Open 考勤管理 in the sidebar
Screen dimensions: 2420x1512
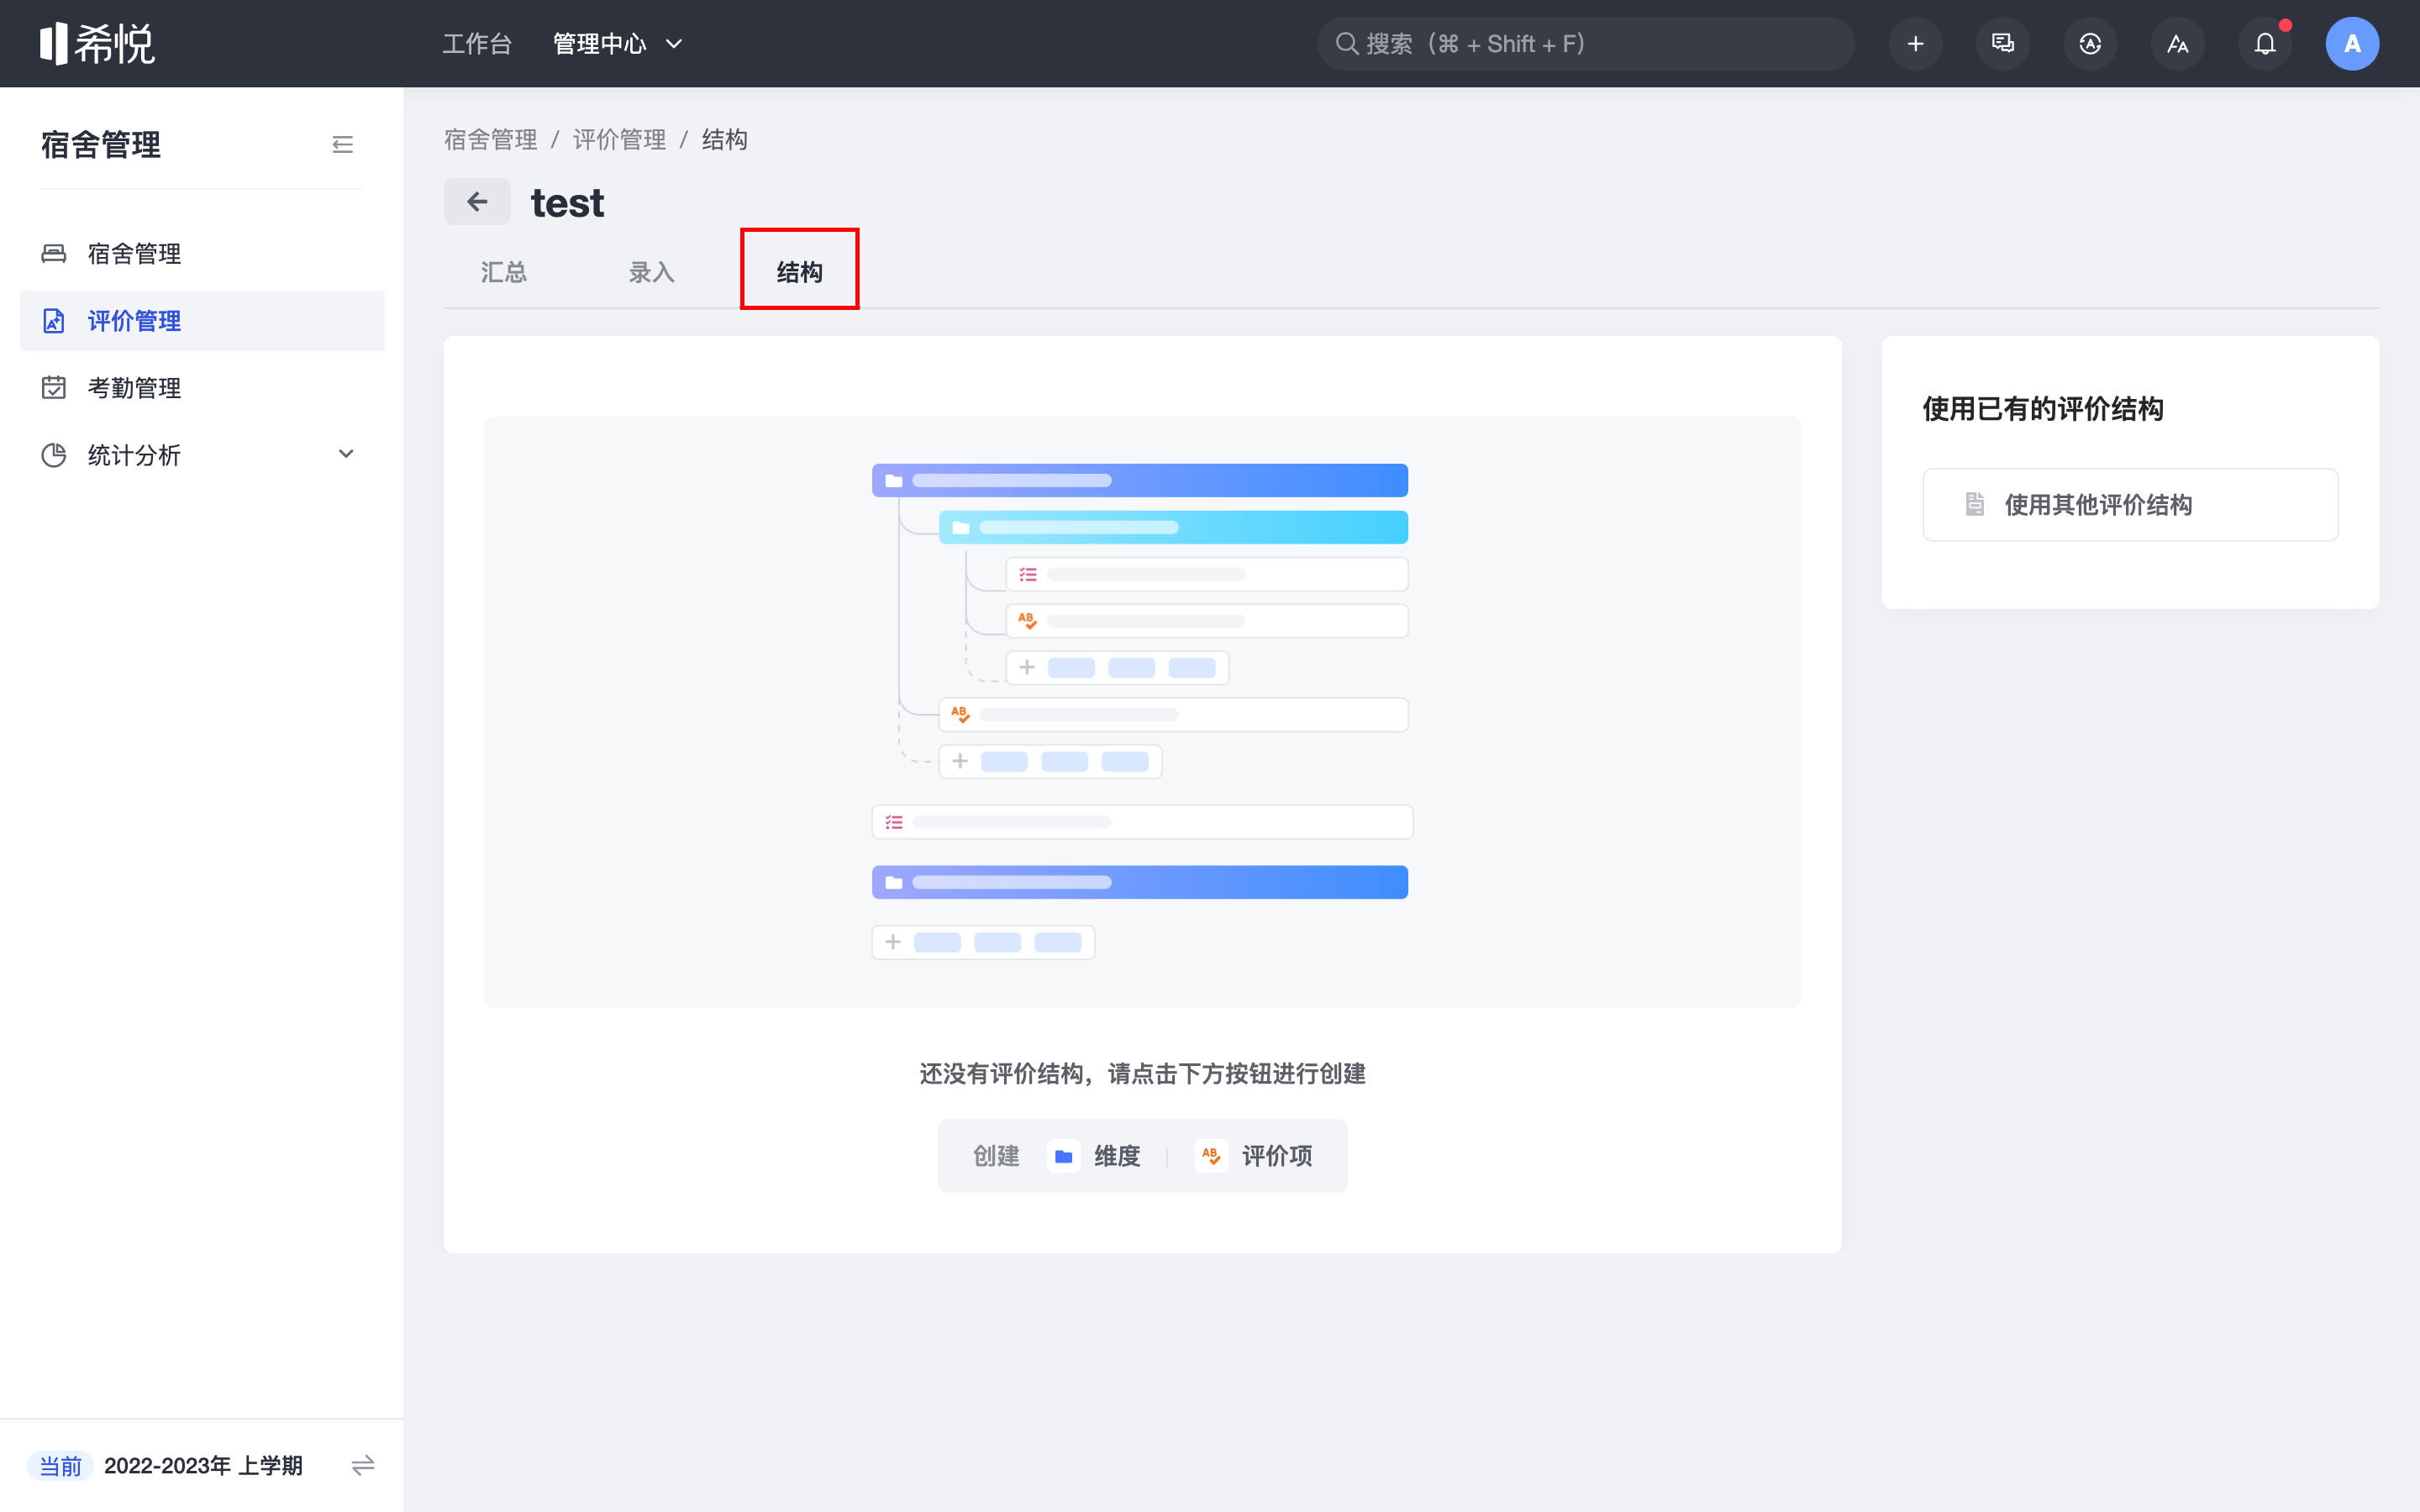click(x=202, y=388)
